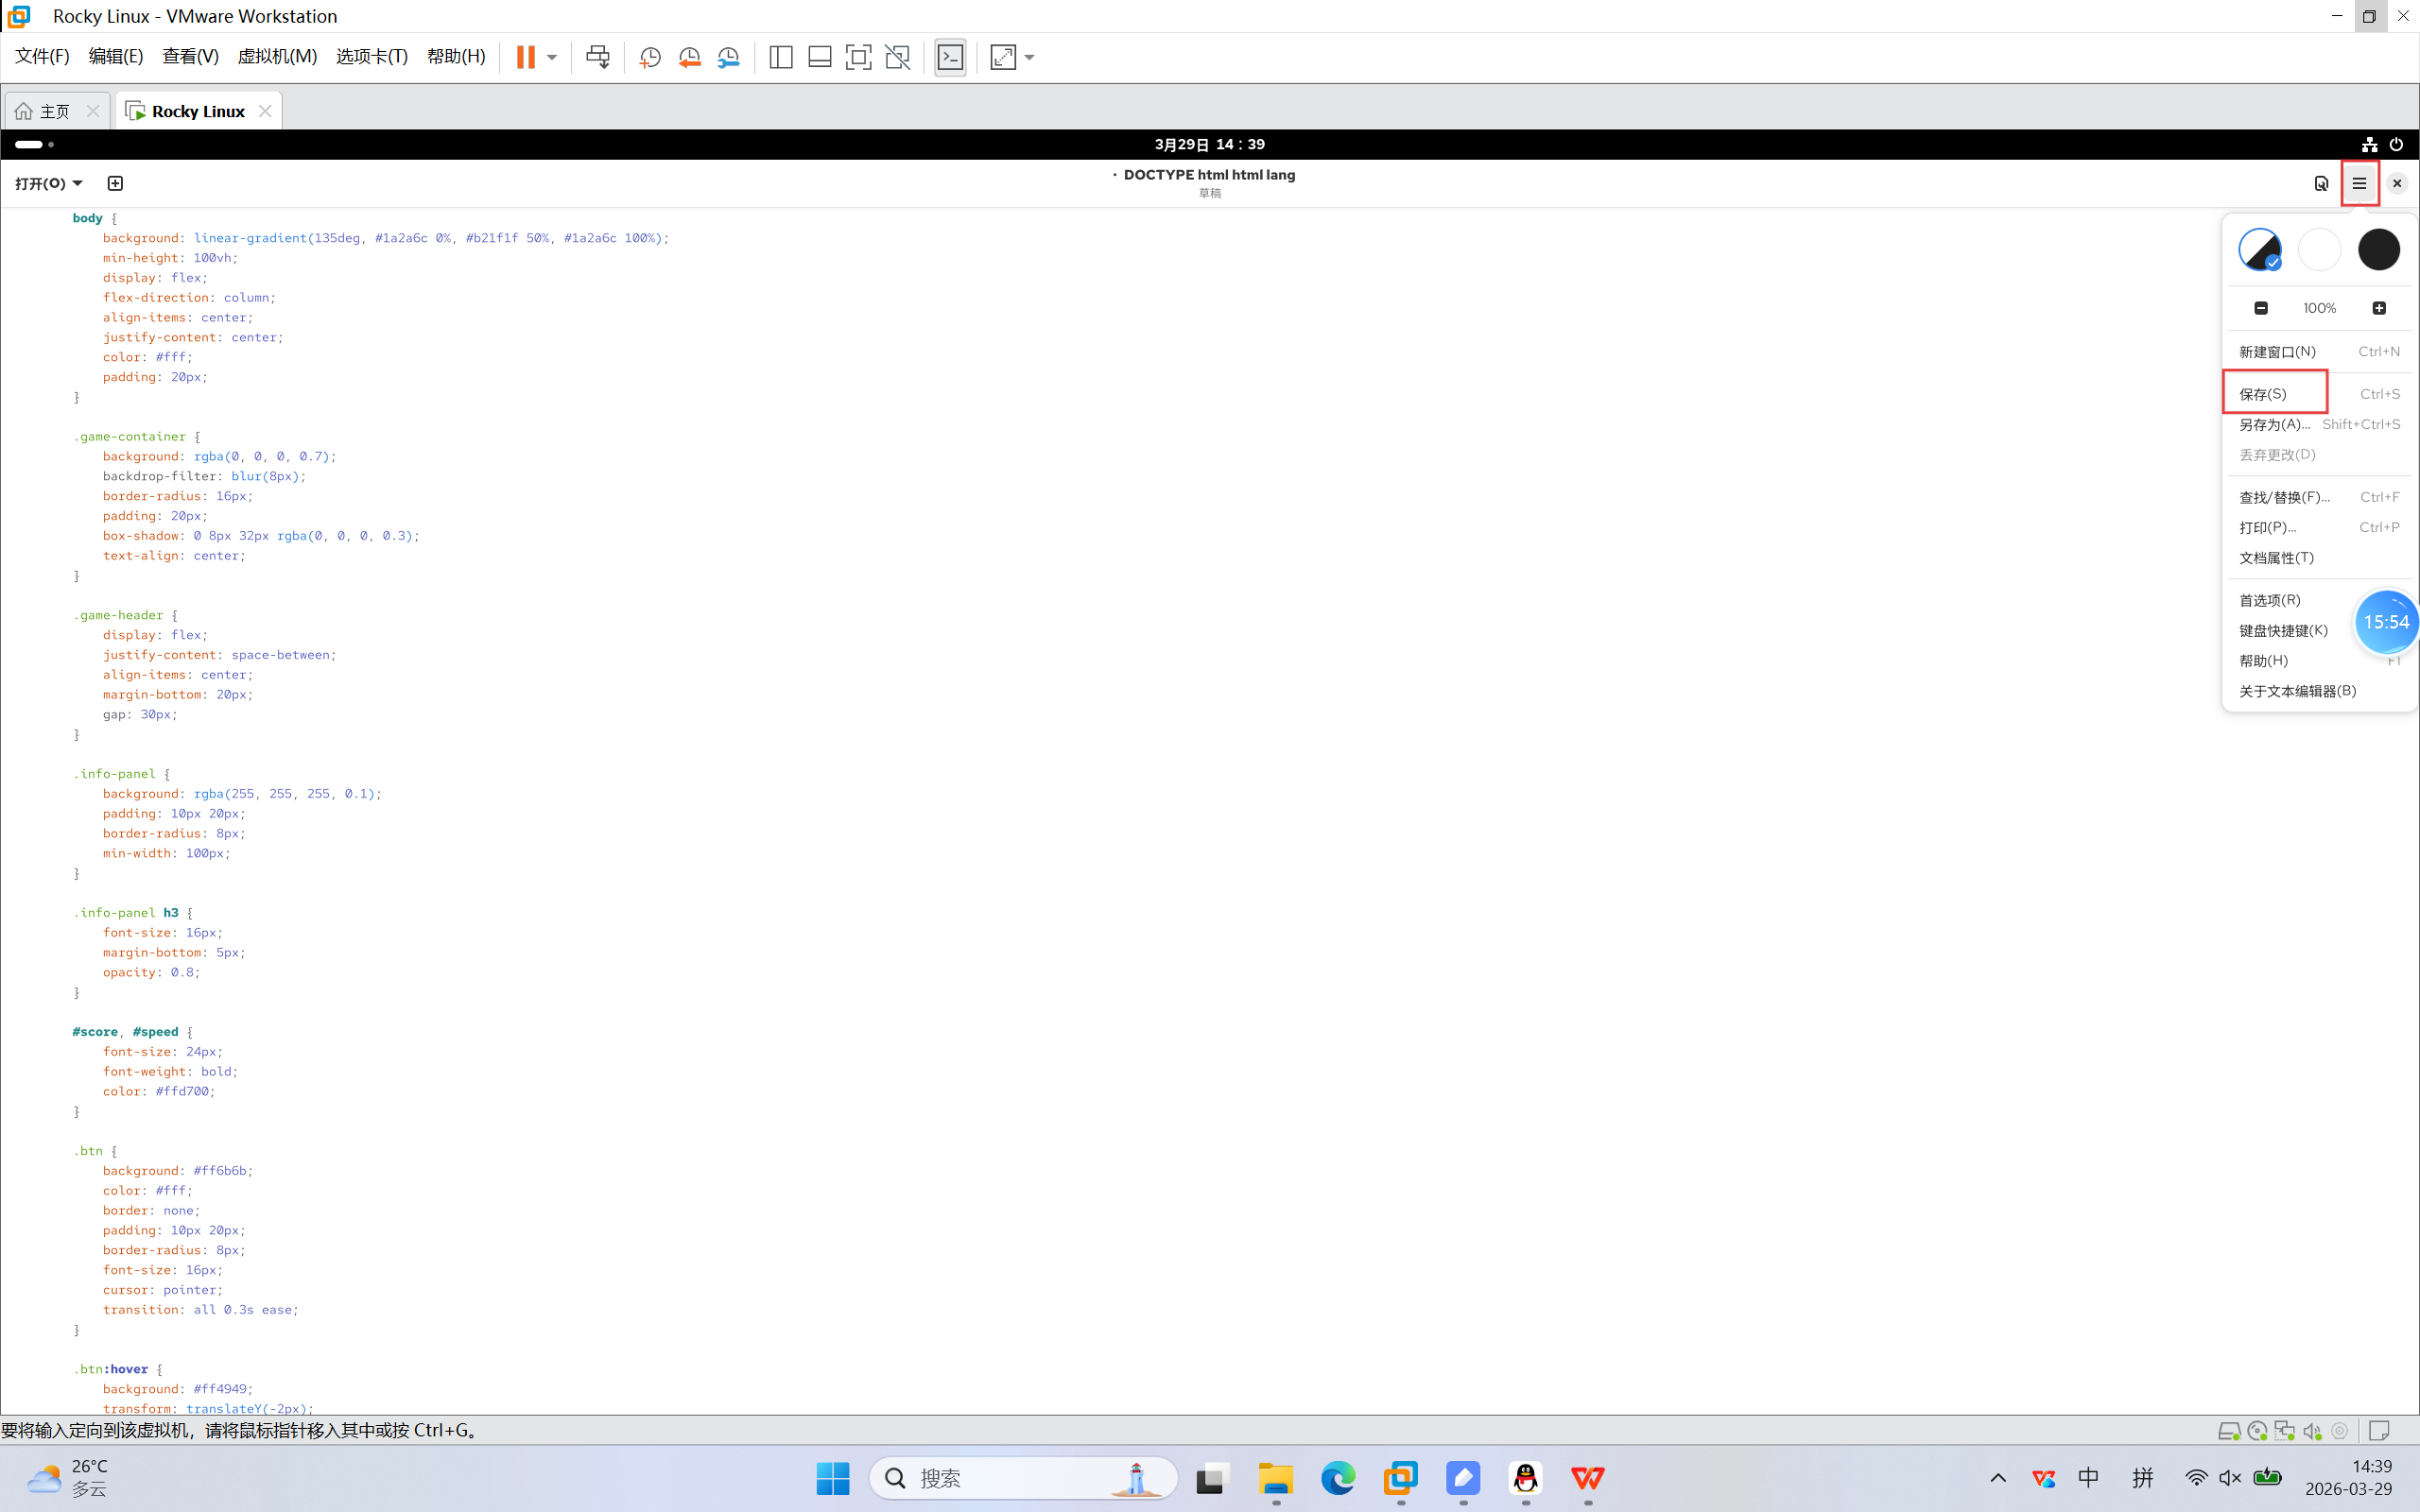Open the 虚拟机(M) menu

pos(277,56)
